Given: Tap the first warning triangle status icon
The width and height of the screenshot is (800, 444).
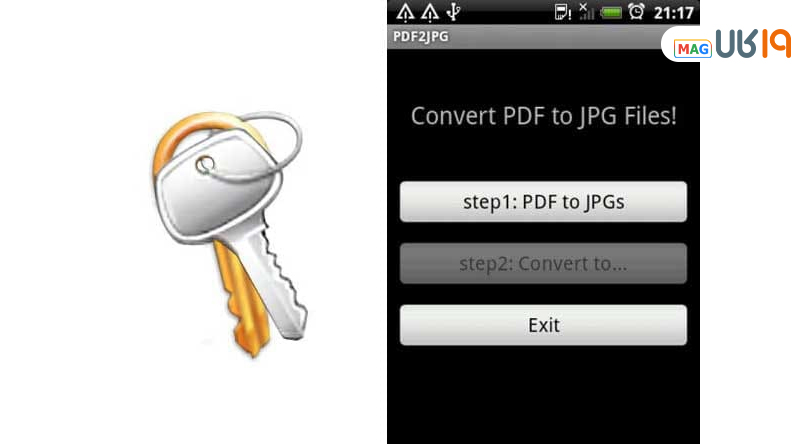Looking at the screenshot, I should tap(406, 12).
